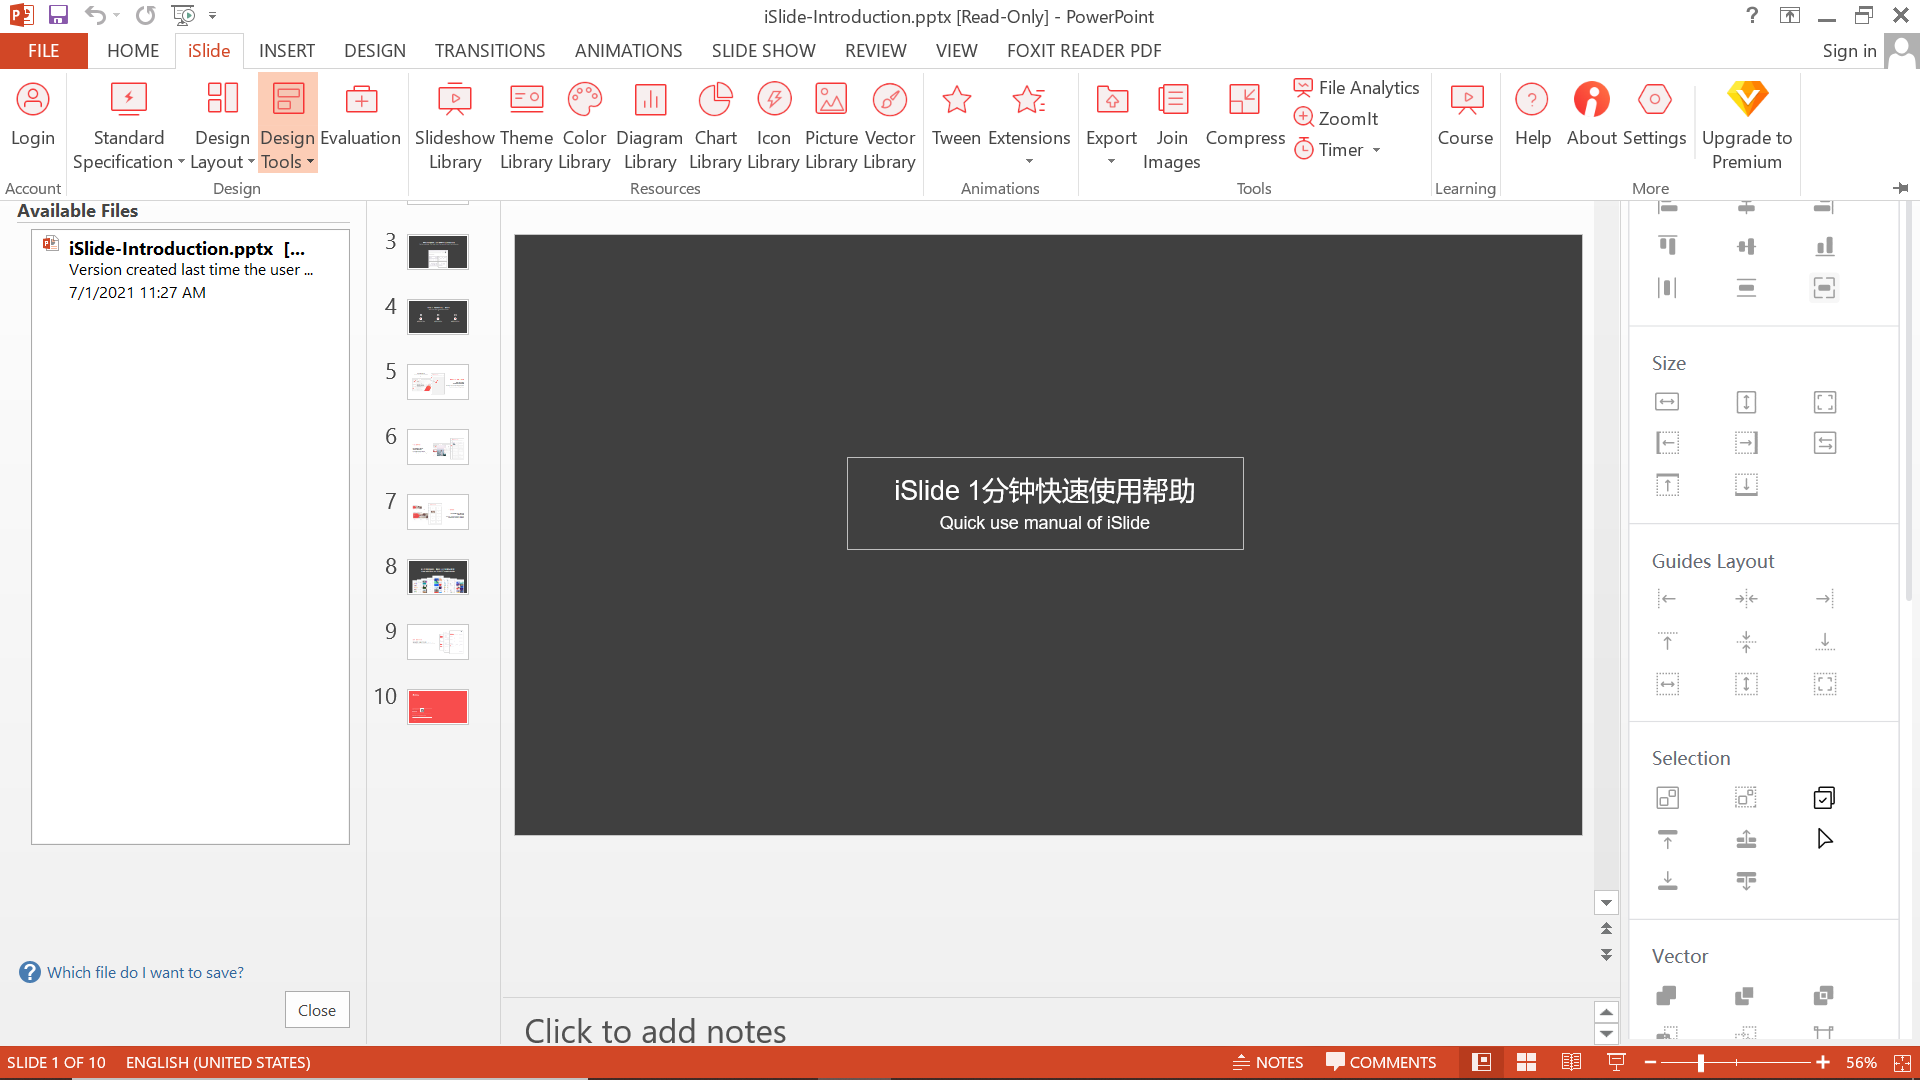1920x1080 pixels.
Task: Open the Join Images tool
Action: 1171,126
